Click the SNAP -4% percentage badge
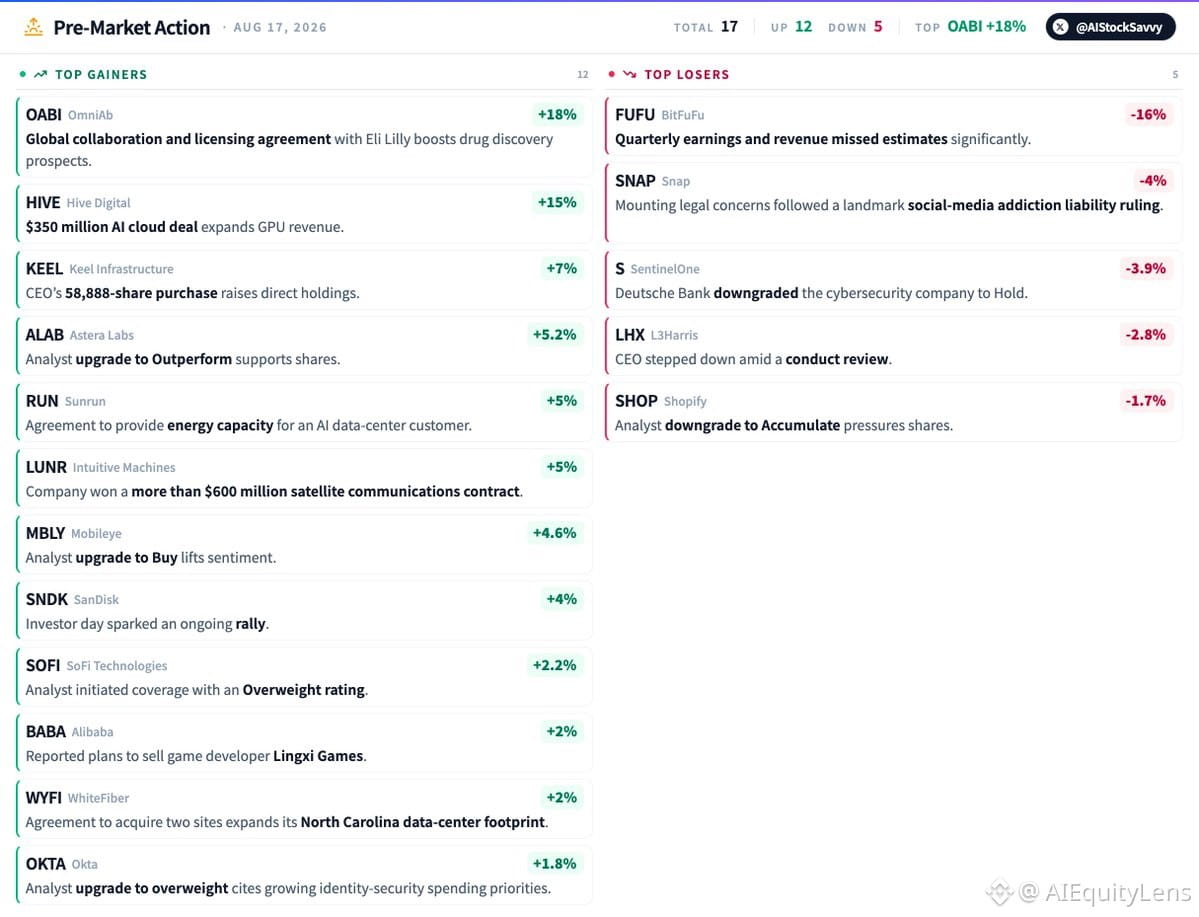Image resolution: width=1199 pixels, height=917 pixels. [1152, 181]
